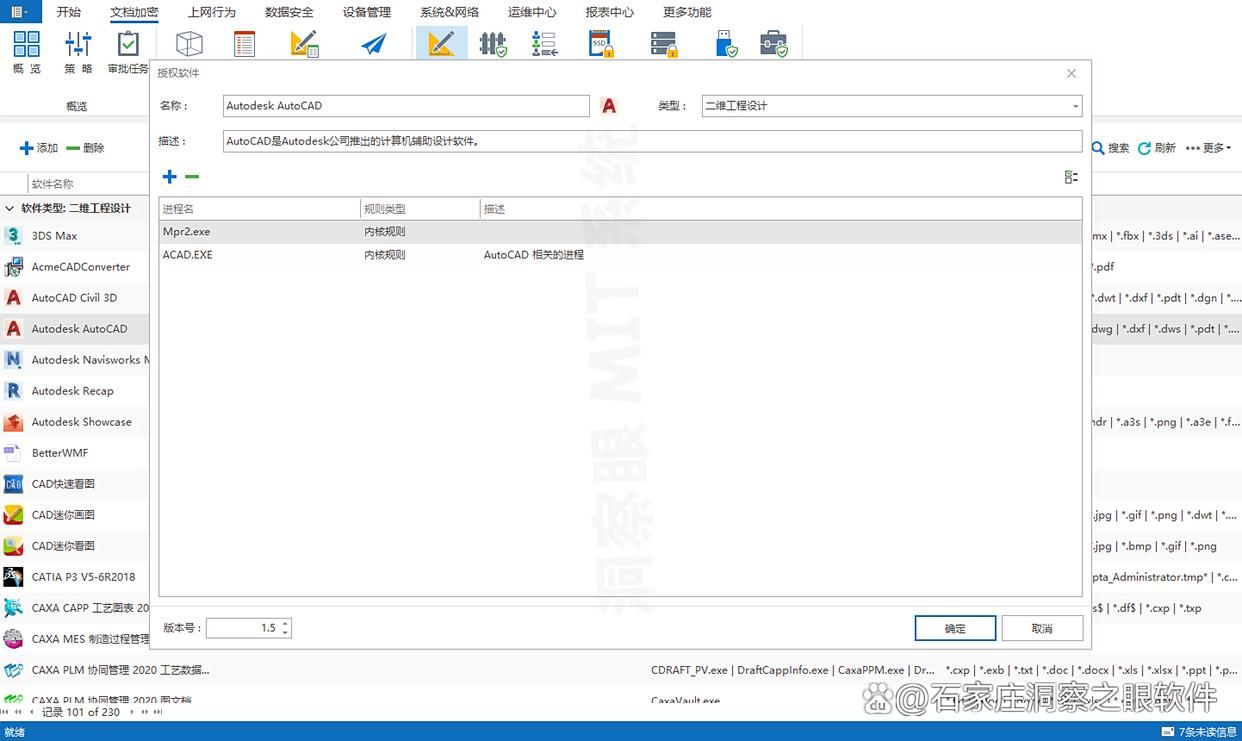This screenshot has height=741, width=1242.
Task: Click the 3D cube outline toolbar icon
Action: click(189, 44)
